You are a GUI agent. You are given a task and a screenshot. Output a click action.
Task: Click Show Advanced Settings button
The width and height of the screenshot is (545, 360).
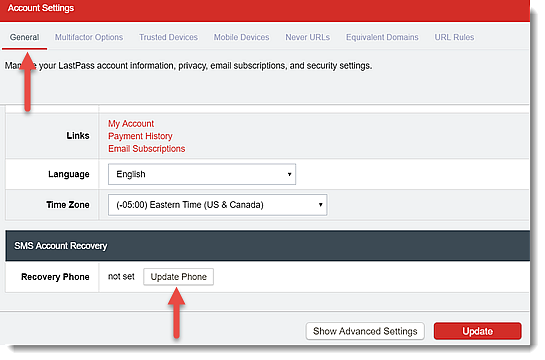click(365, 331)
